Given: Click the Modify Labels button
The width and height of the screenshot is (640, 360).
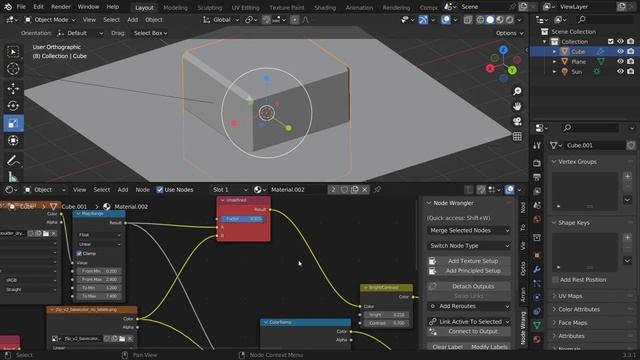Looking at the screenshot, I should (x=490, y=347).
